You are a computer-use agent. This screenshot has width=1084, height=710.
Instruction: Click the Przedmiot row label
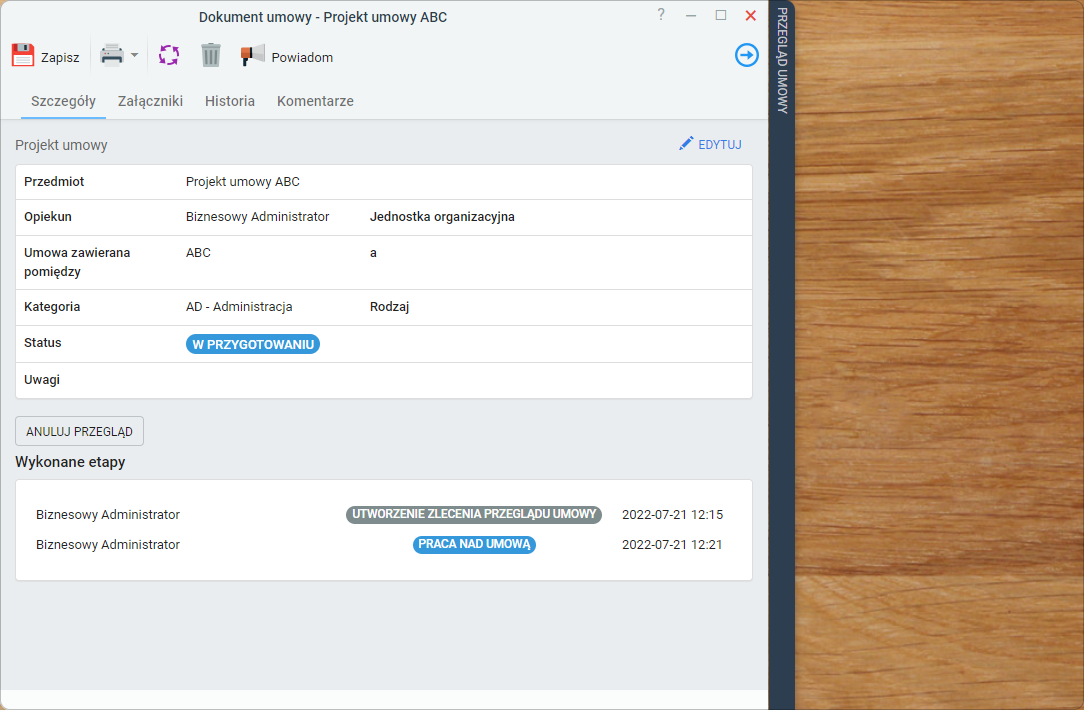(x=54, y=182)
